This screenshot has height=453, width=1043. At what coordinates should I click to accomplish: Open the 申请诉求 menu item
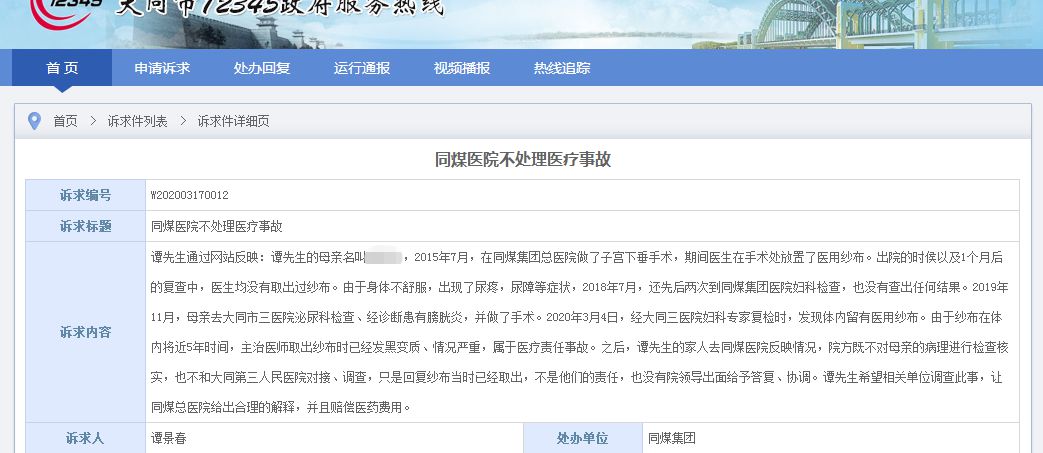tap(162, 68)
